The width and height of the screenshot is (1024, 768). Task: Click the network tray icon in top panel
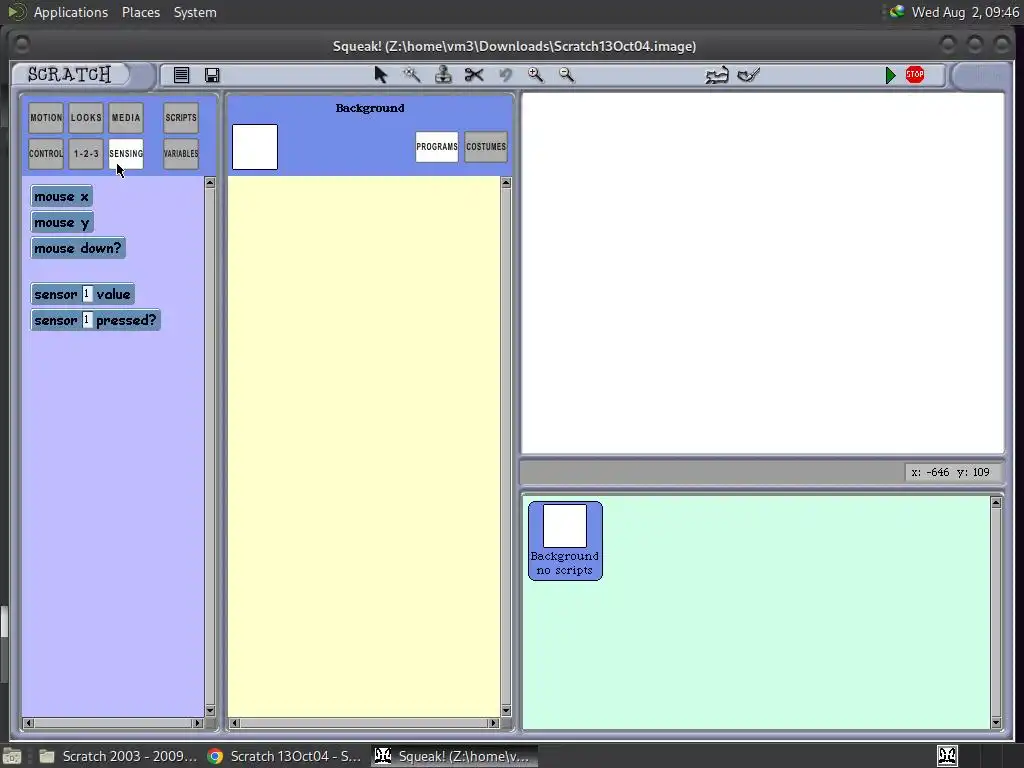(897, 12)
